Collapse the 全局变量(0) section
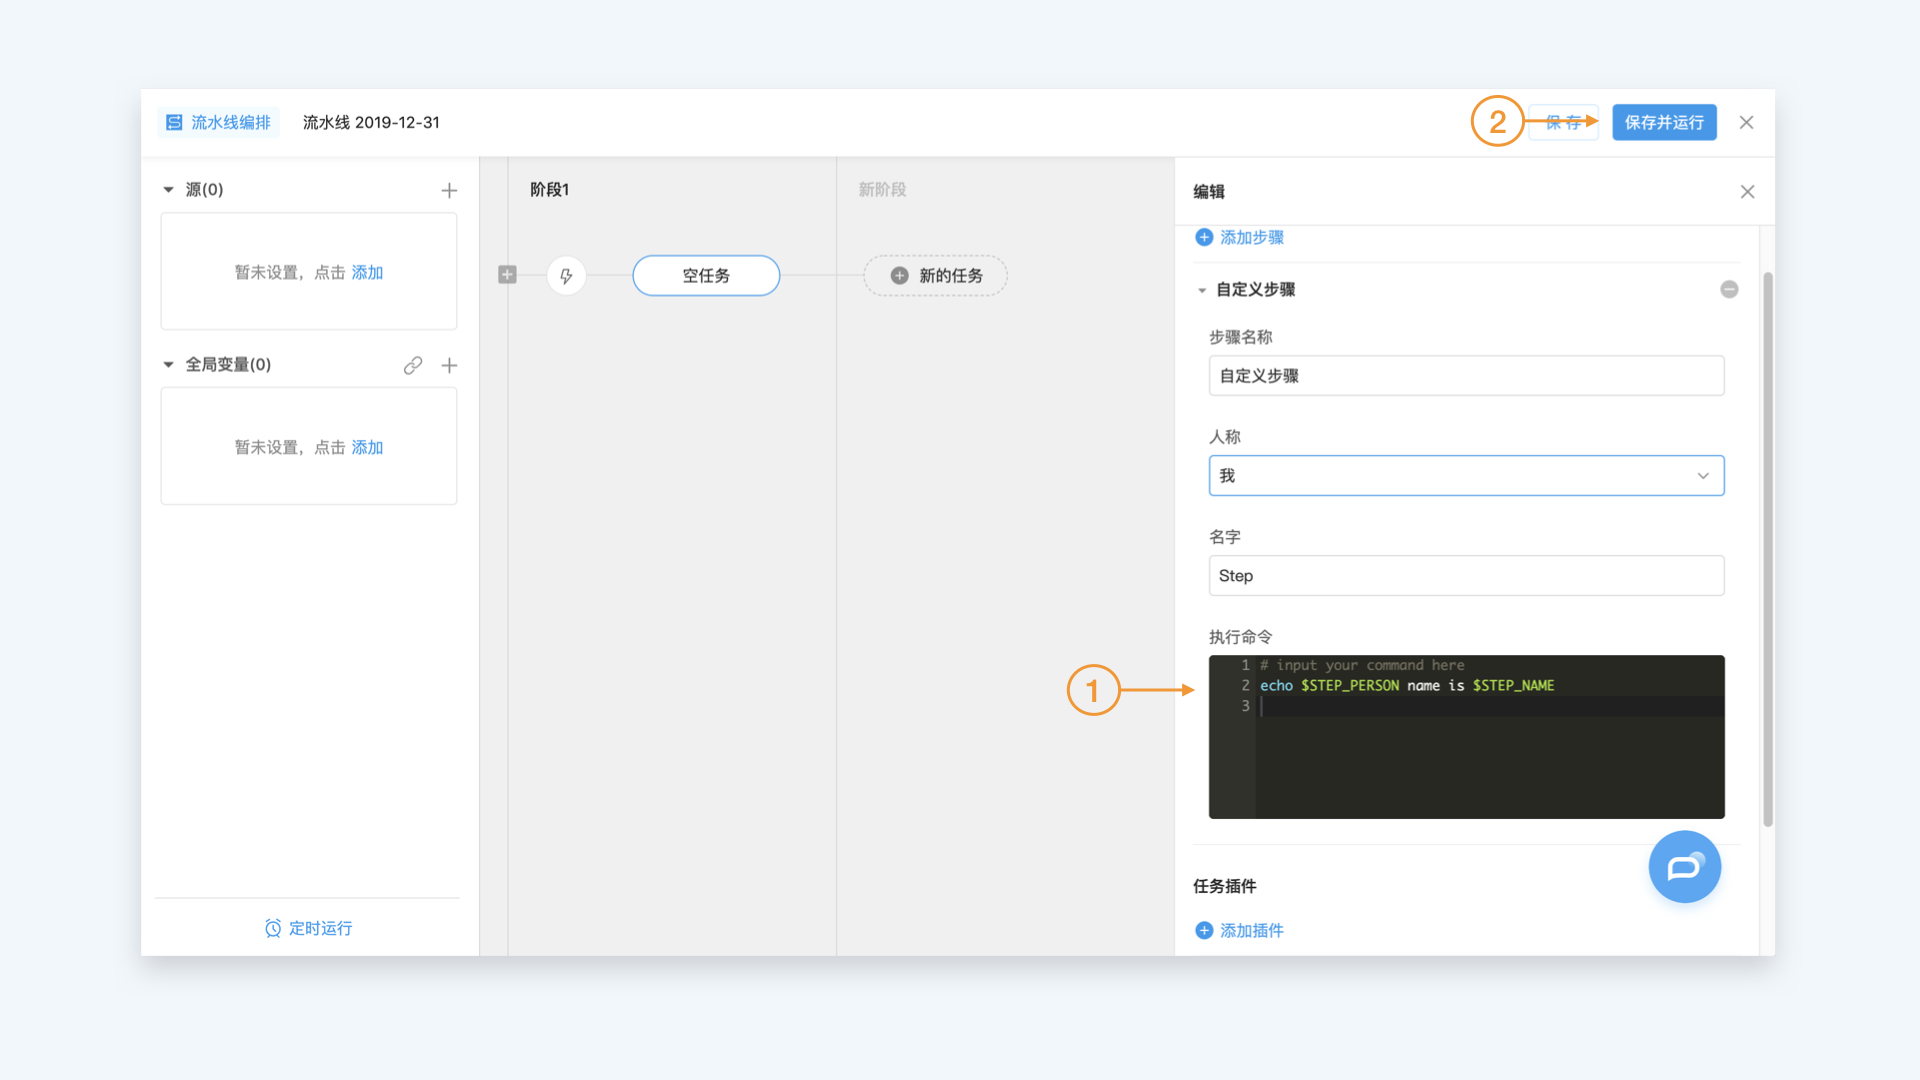The width and height of the screenshot is (1920, 1080). (168, 364)
